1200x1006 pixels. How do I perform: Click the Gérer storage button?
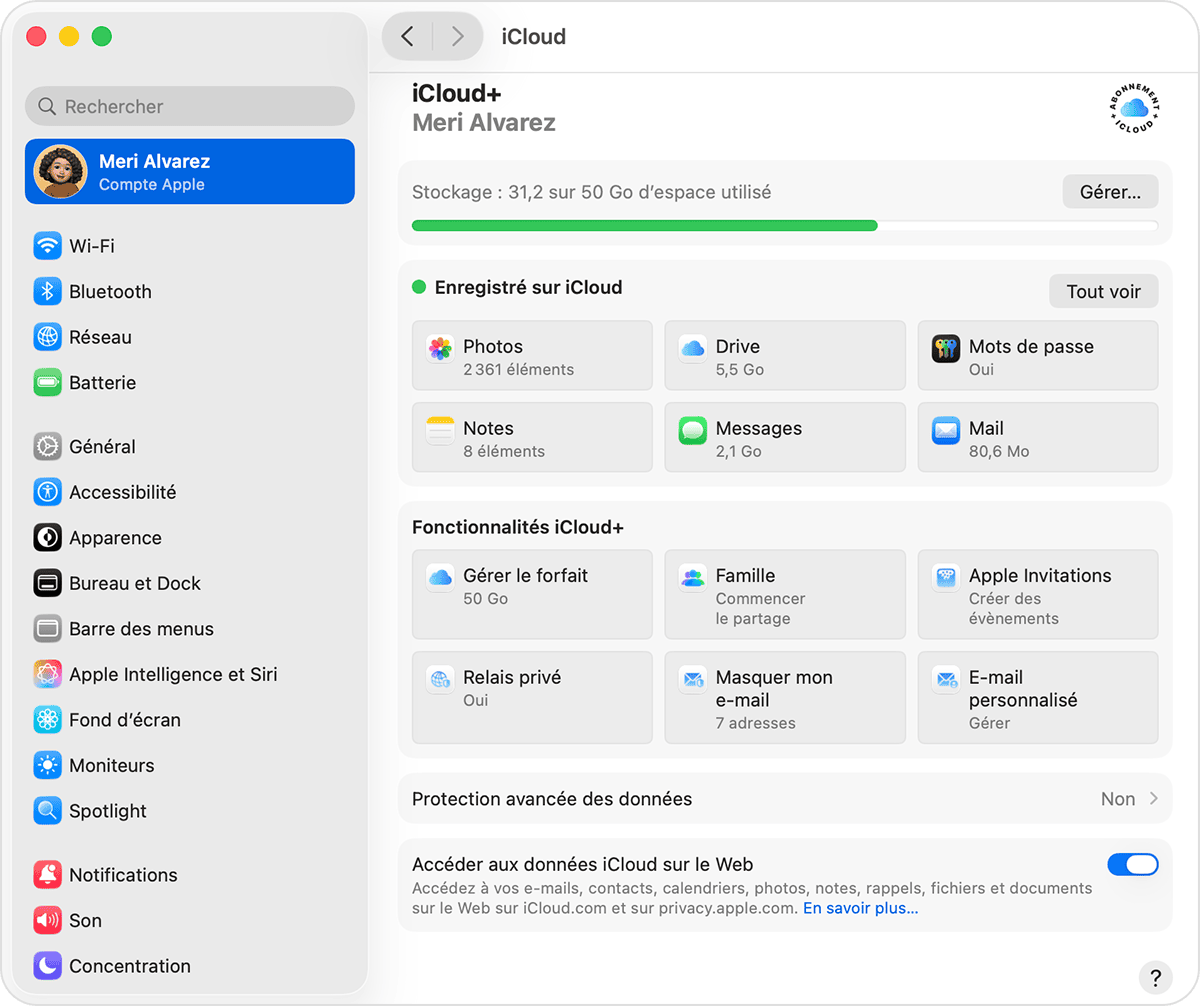1110,191
